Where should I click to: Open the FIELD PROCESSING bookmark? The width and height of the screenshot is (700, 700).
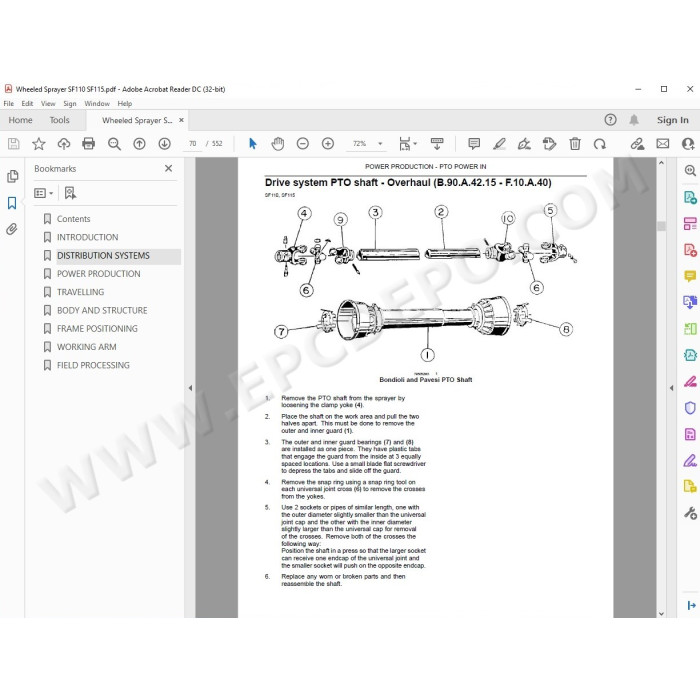tap(93, 365)
